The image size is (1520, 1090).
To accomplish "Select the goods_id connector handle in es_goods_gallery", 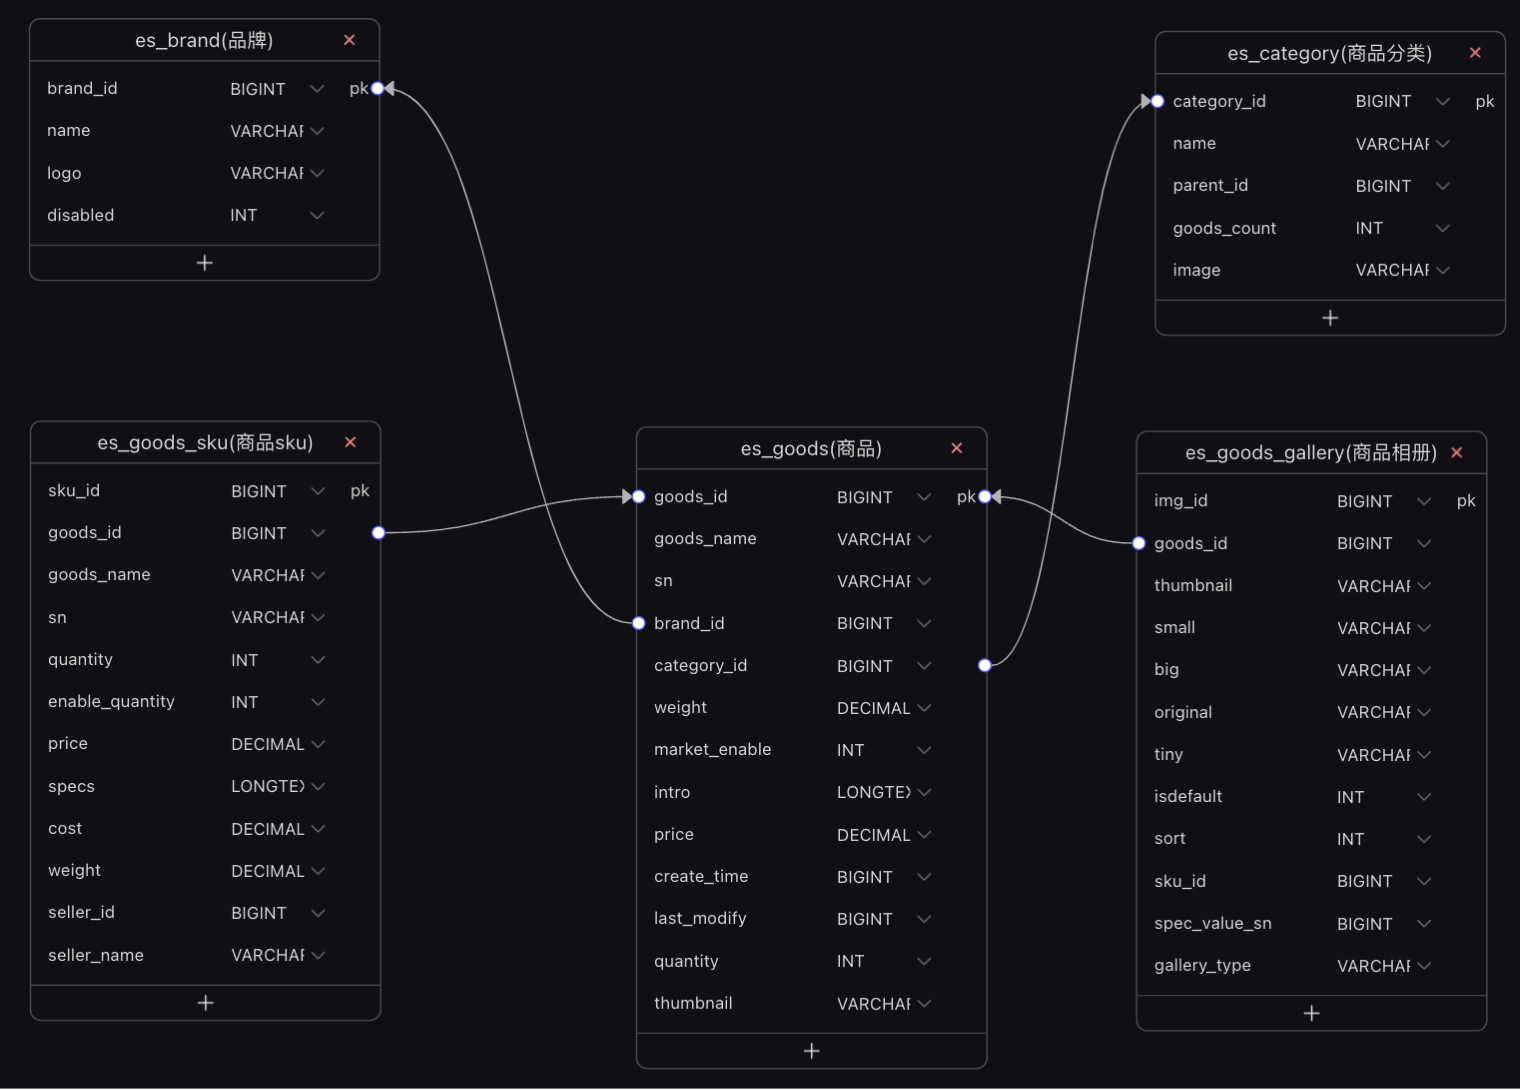I will 1139,543.
